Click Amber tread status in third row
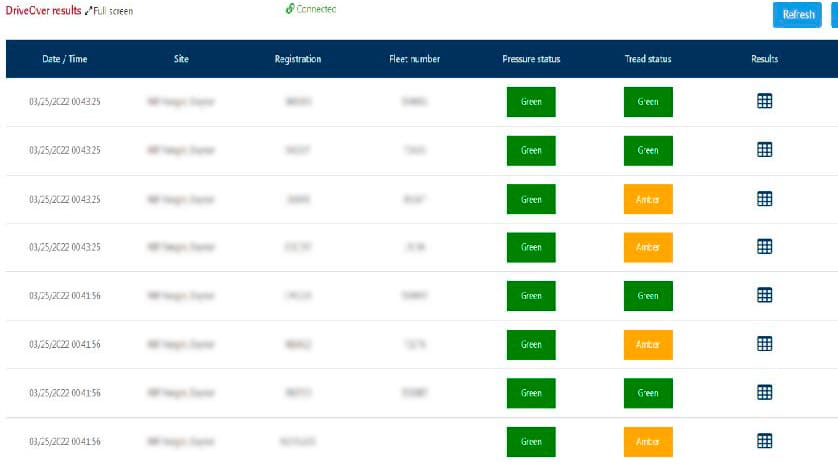838x464 pixels. pos(648,199)
